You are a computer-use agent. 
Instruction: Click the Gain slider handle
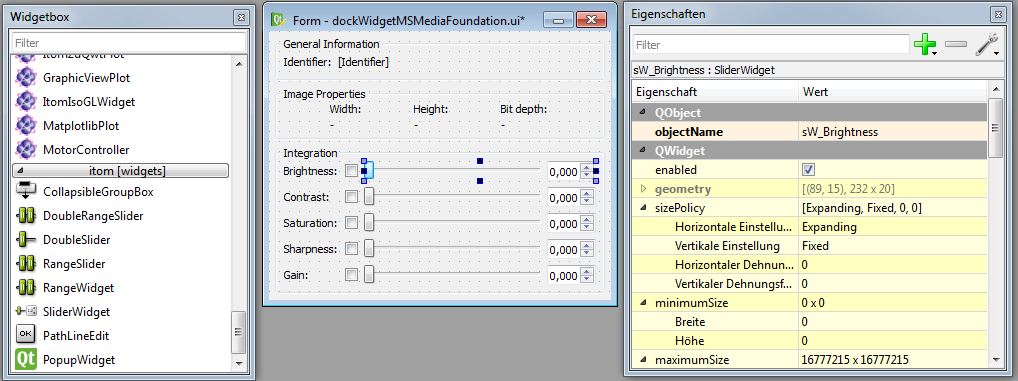pyautogui.click(x=368, y=275)
